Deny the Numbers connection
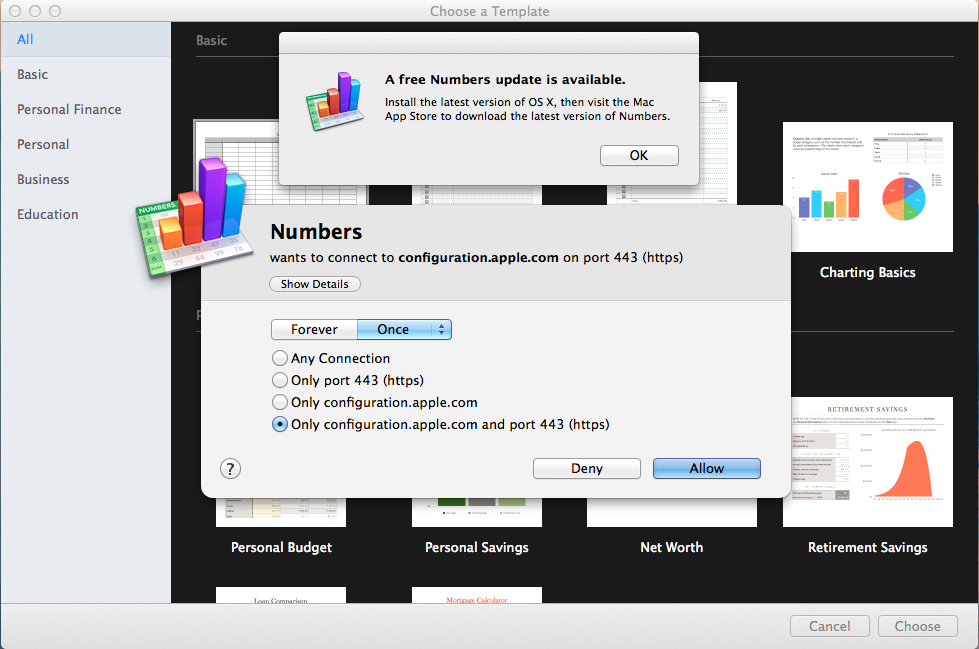 [x=587, y=468]
